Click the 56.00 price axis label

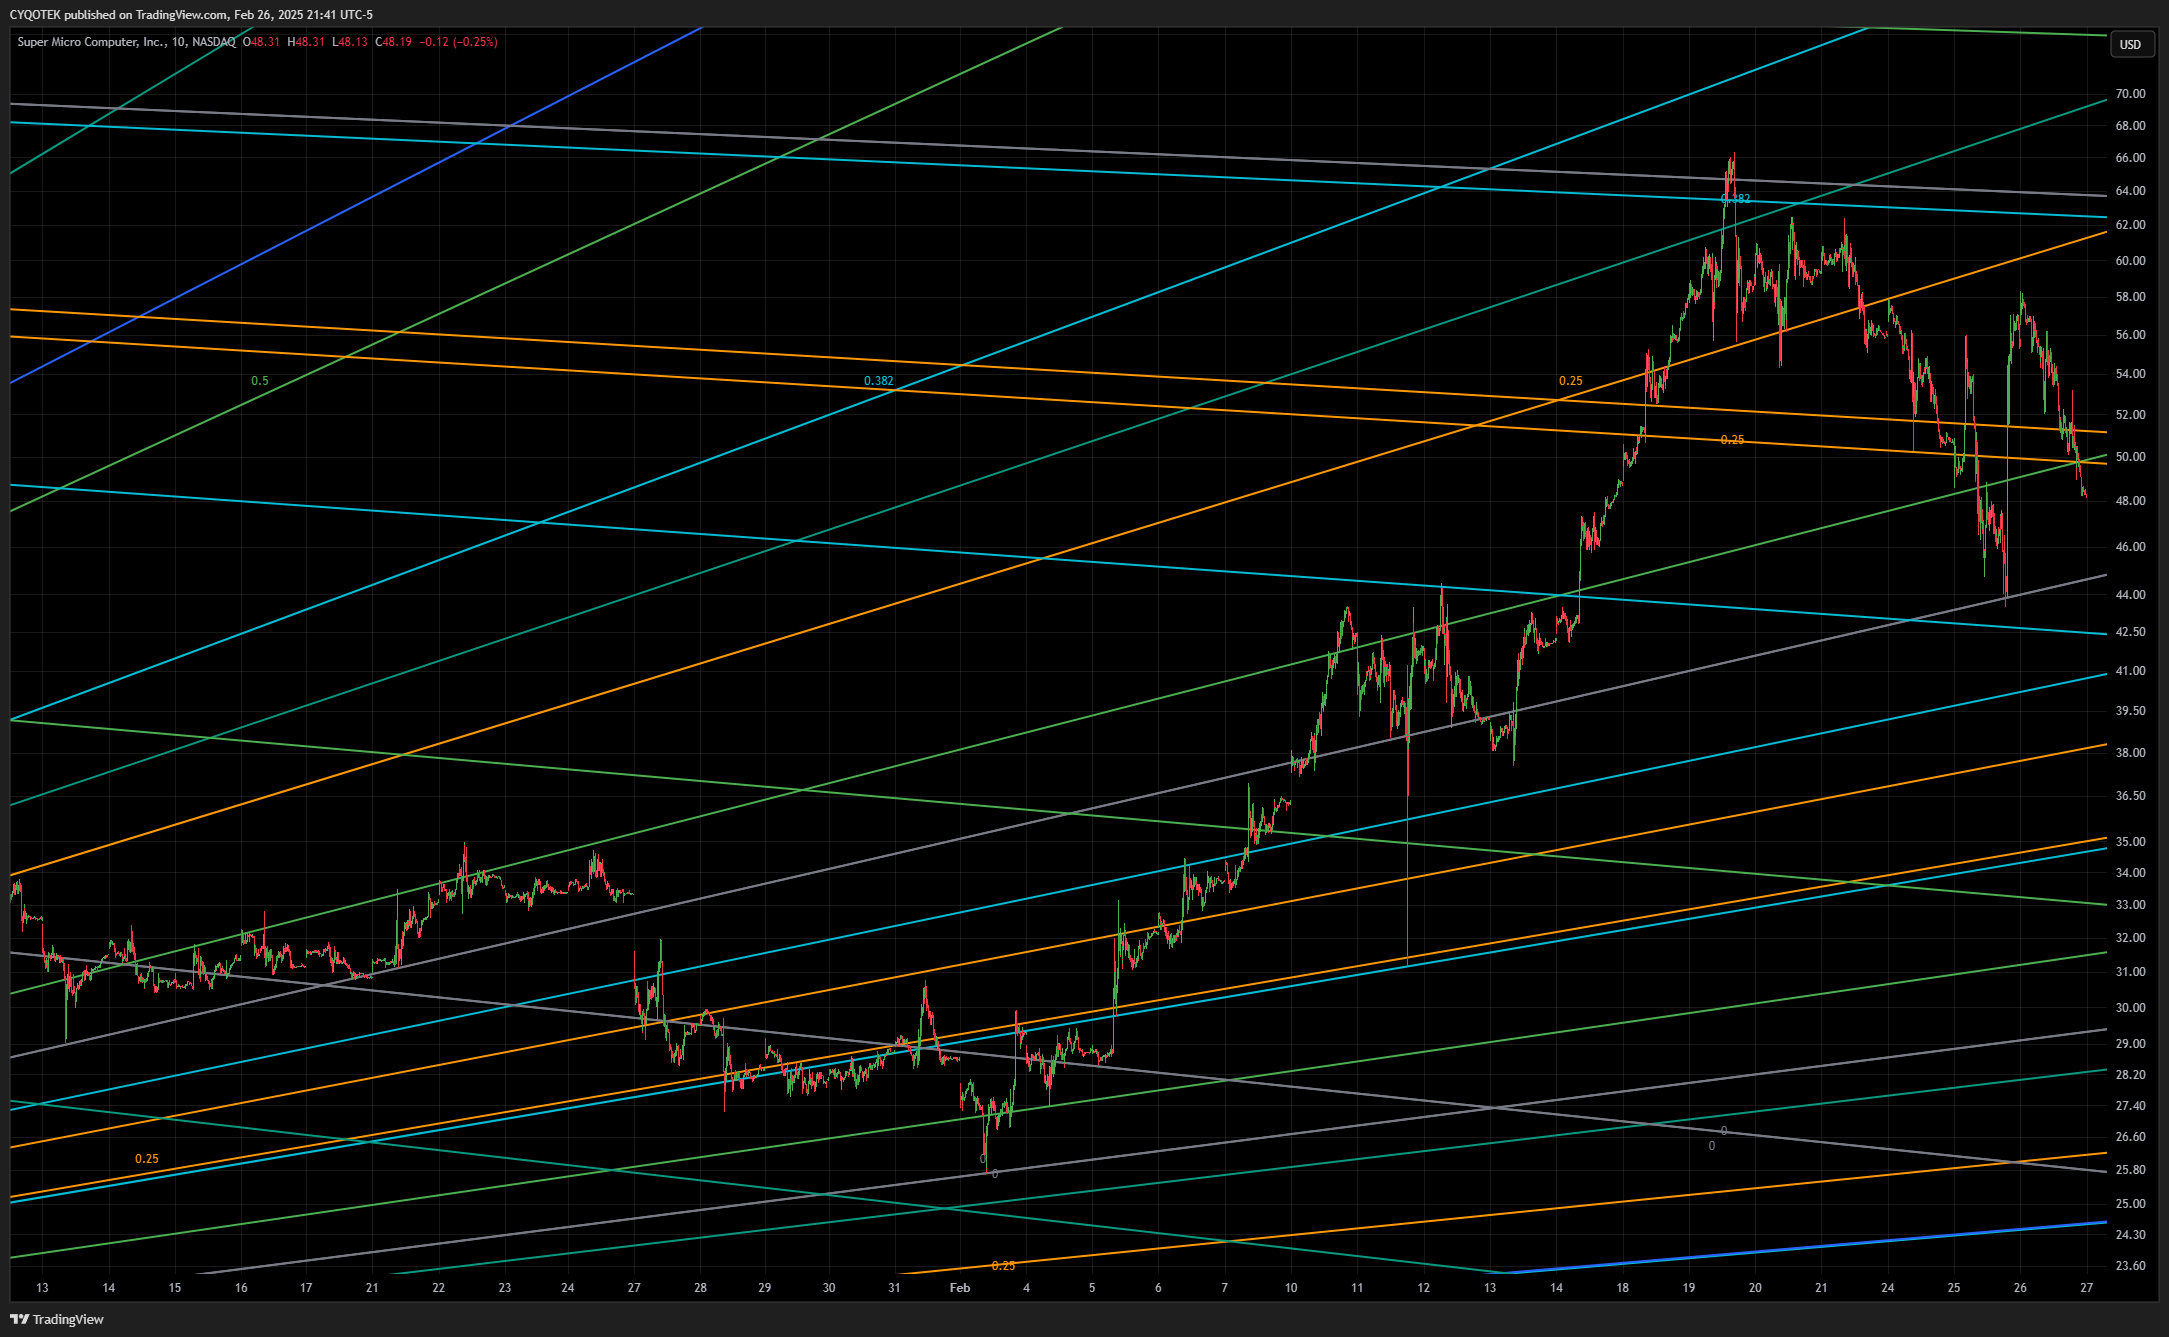[x=2130, y=335]
